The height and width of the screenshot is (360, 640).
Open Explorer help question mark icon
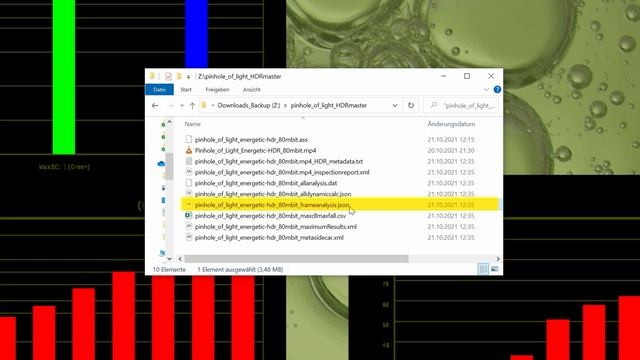497,89
